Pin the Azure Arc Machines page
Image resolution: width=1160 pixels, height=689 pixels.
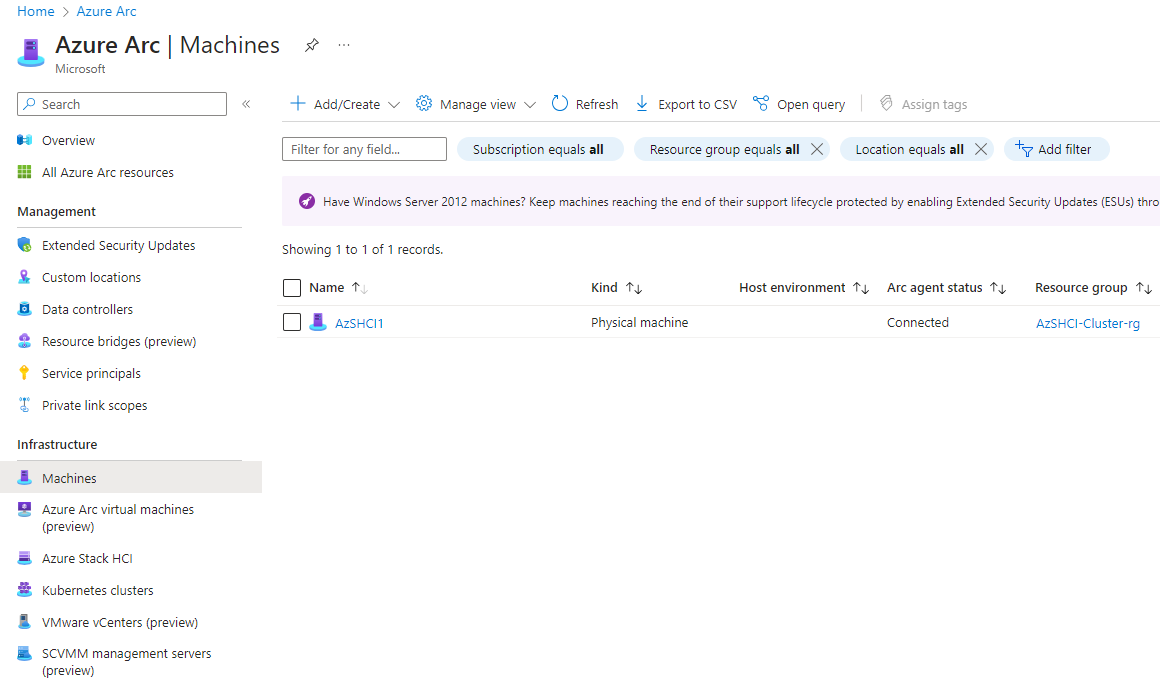312,46
